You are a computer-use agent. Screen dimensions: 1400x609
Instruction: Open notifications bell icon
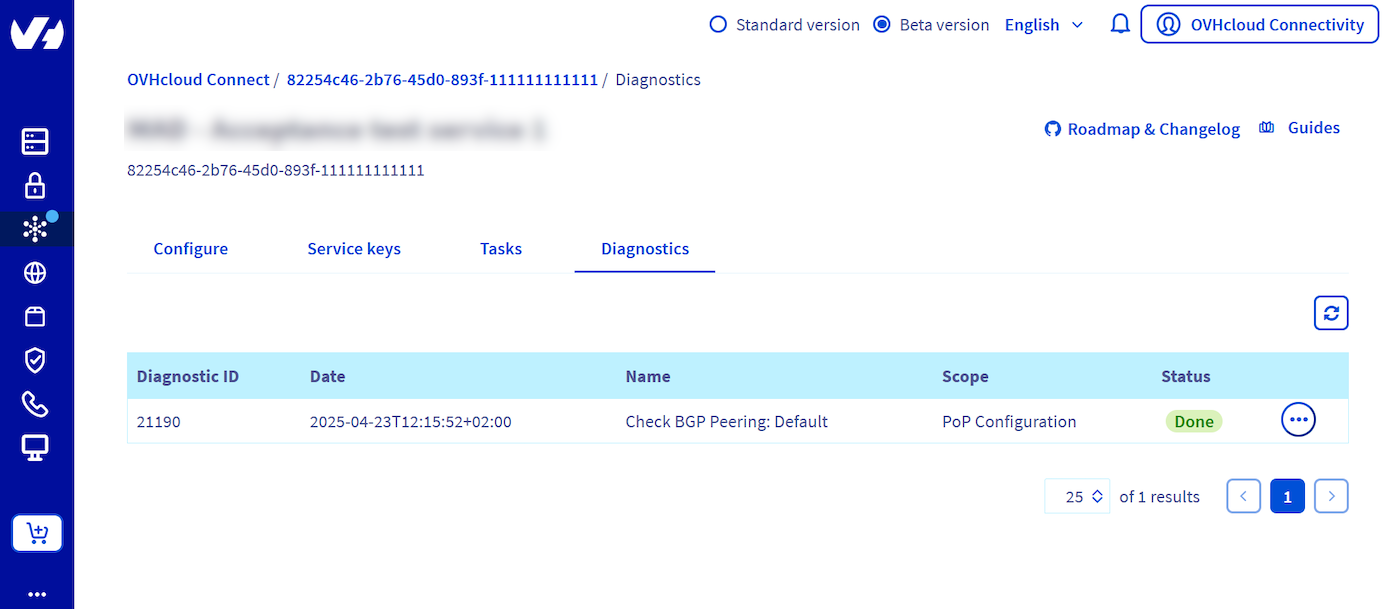1120,25
